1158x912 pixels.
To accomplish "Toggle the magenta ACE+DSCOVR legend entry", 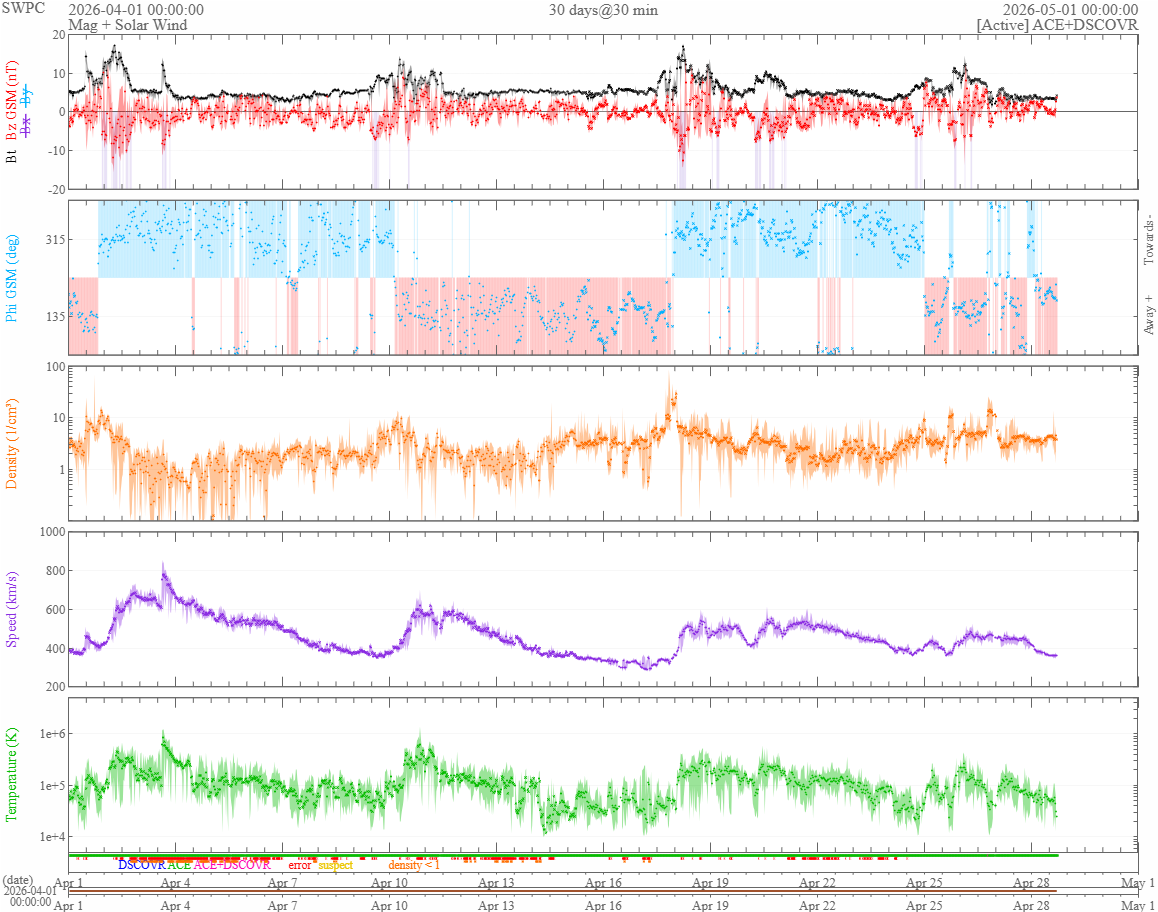I will (232, 865).
